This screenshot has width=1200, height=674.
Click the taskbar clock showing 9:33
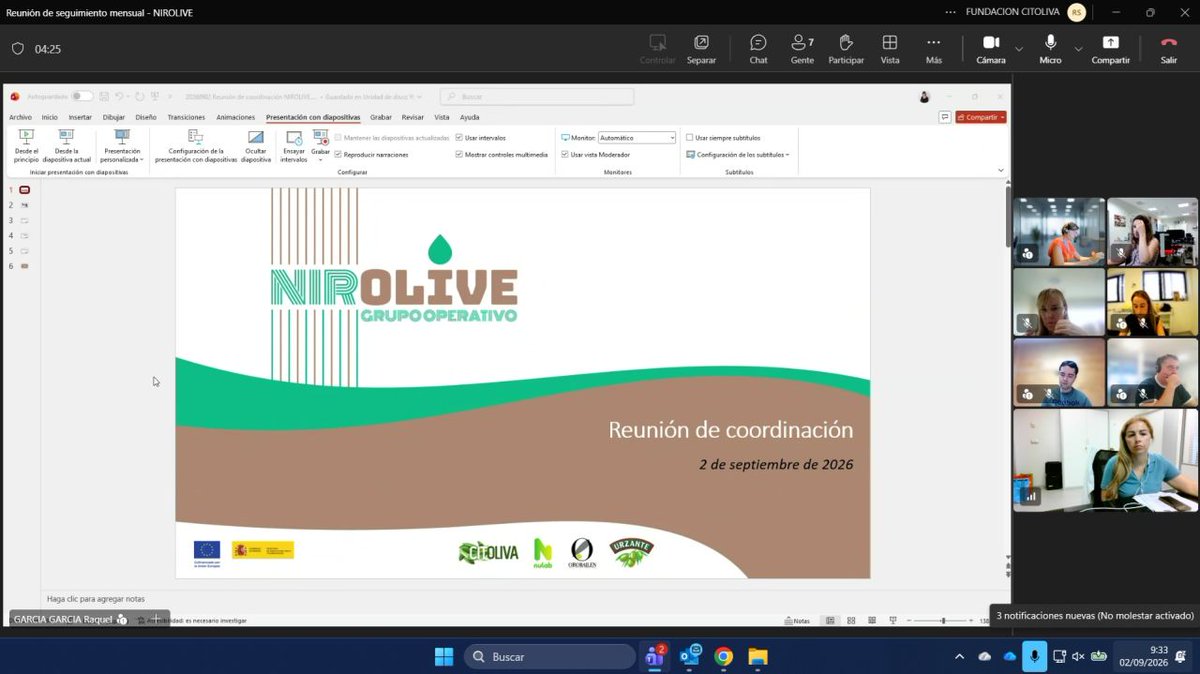click(1143, 656)
